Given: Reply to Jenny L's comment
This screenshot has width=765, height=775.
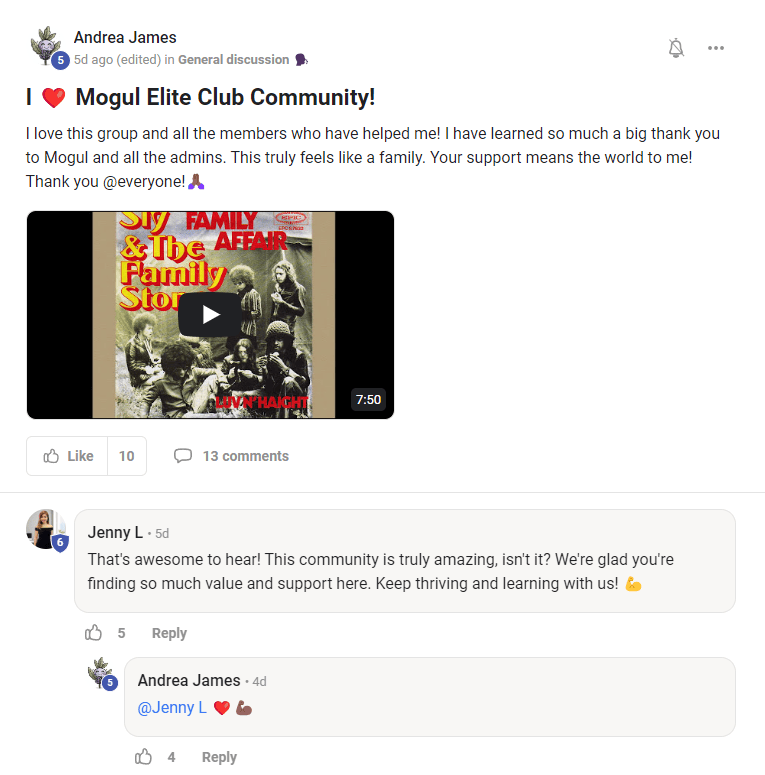Looking at the screenshot, I should click(x=169, y=633).
